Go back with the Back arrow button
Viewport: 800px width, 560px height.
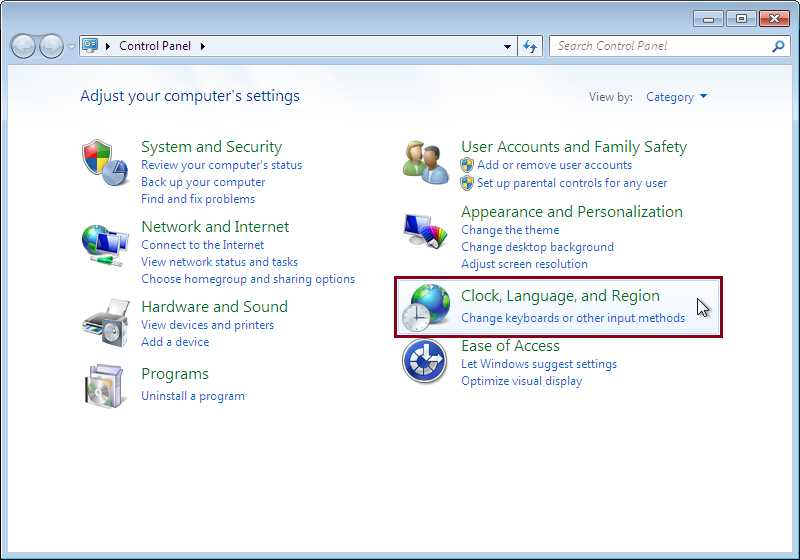pyautogui.click(x=23, y=46)
